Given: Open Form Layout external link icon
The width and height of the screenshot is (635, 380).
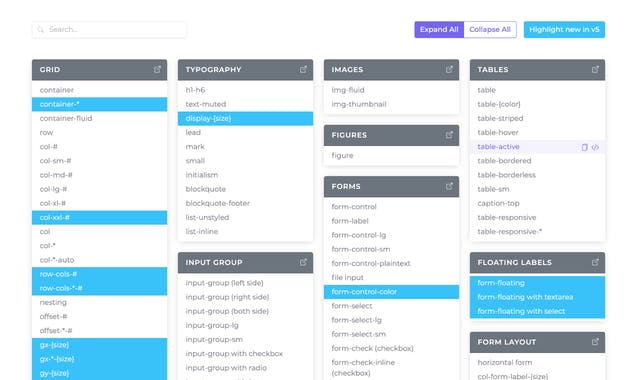Looking at the screenshot, I should tap(595, 342).
